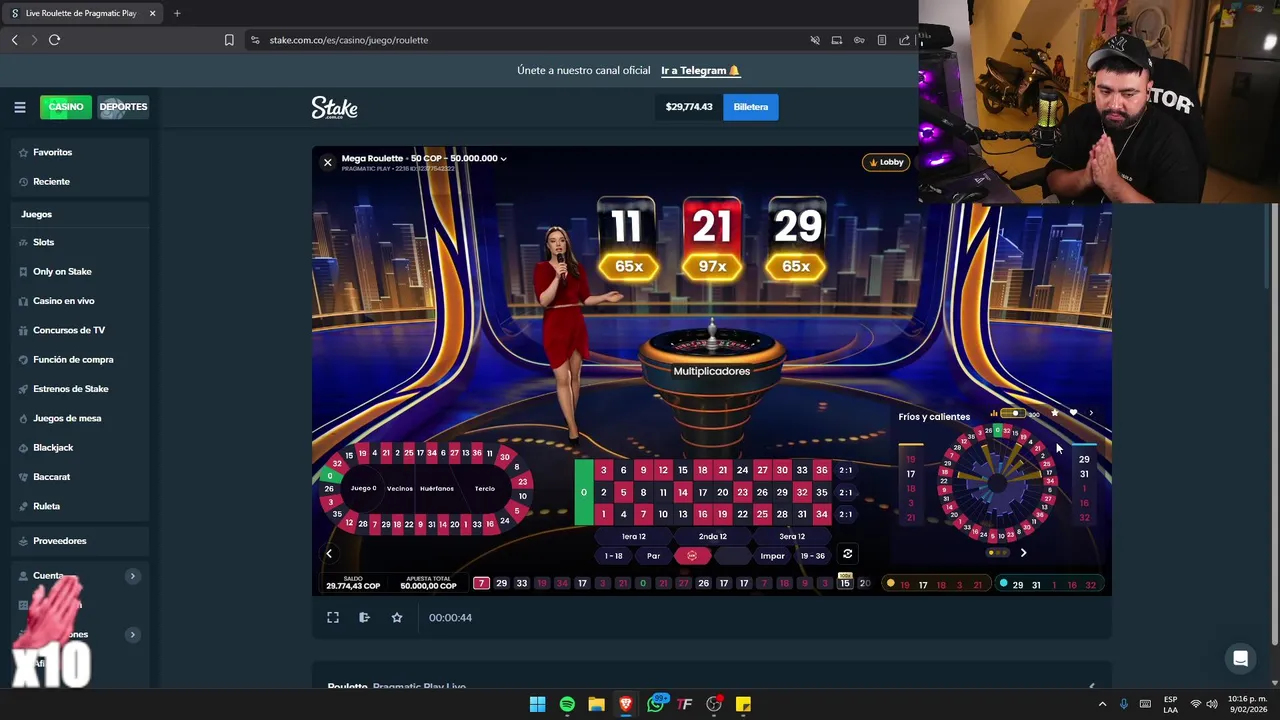Show hidden system tray icons
This screenshot has width=1280, height=720.
pyautogui.click(x=1103, y=704)
